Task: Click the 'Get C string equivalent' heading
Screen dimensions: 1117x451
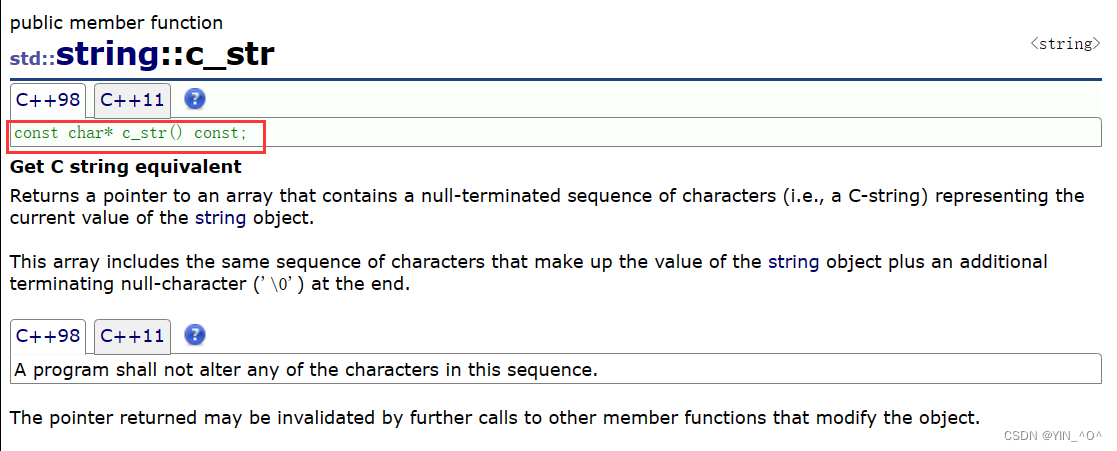Action: [x=125, y=167]
